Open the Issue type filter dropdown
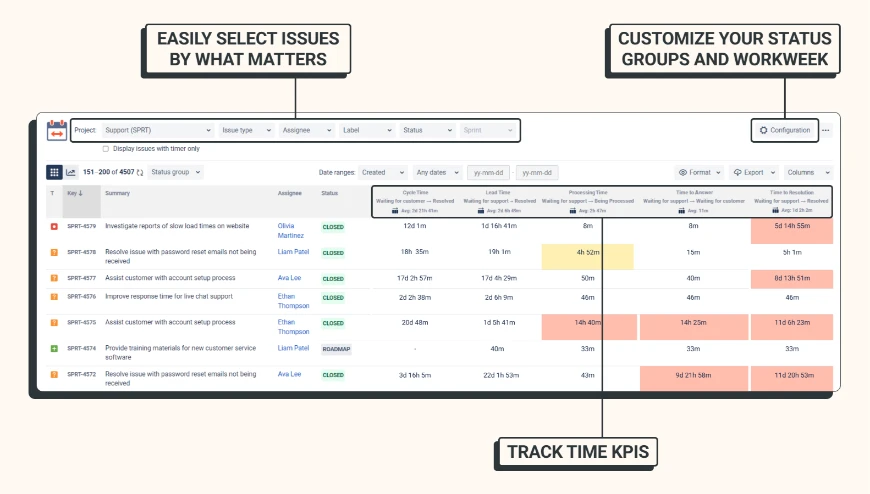Screen dimensions: 870x494 point(246,130)
